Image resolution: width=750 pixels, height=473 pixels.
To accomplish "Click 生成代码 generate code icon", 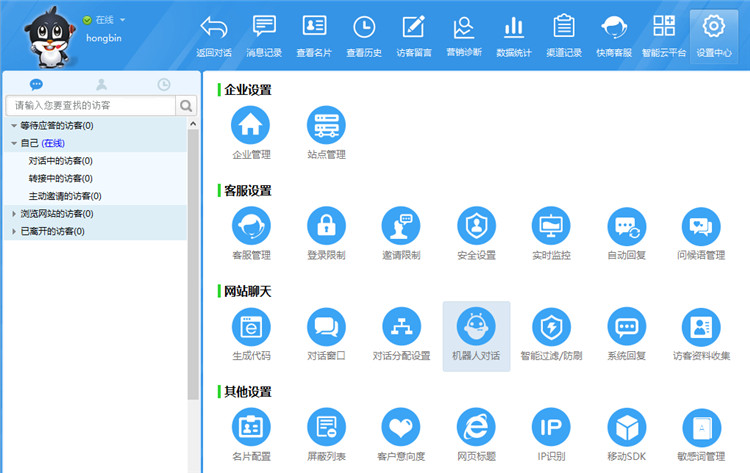I will point(251,327).
